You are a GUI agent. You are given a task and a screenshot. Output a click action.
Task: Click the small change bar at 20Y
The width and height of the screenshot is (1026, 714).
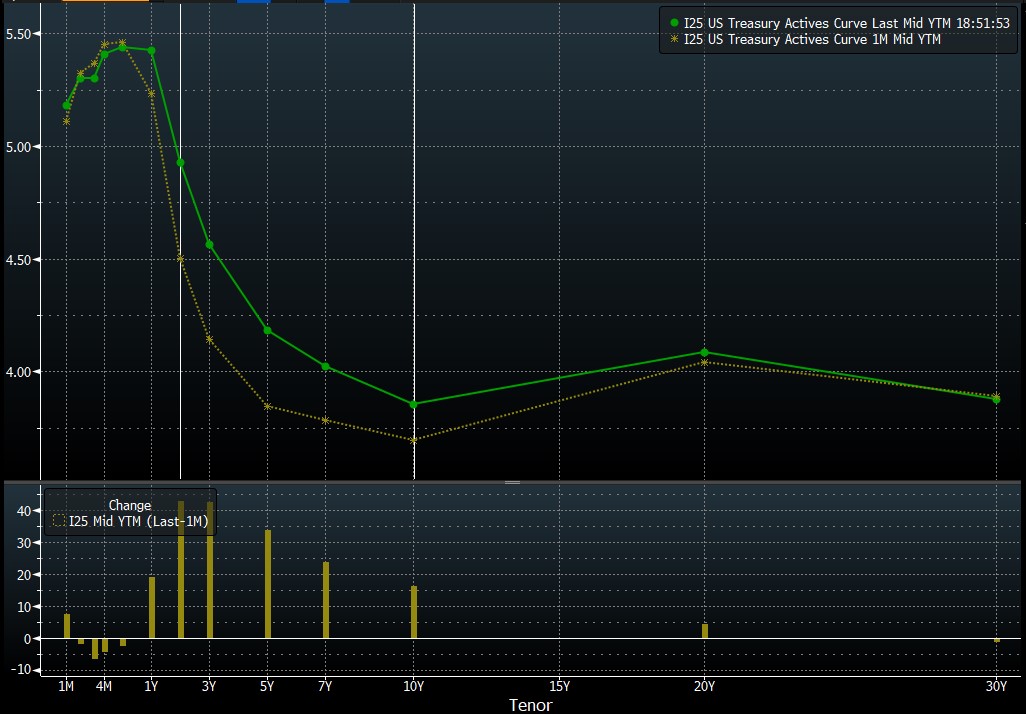[705, 631]
